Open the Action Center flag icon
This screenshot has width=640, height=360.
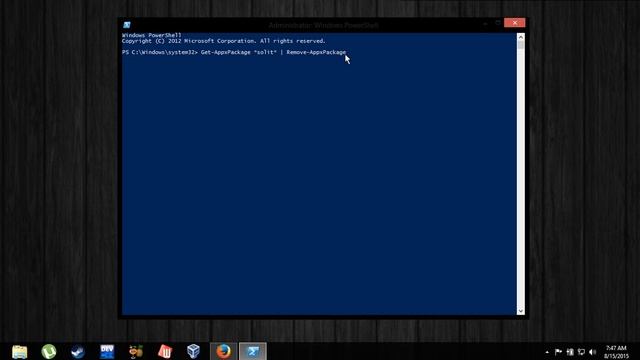558,352
